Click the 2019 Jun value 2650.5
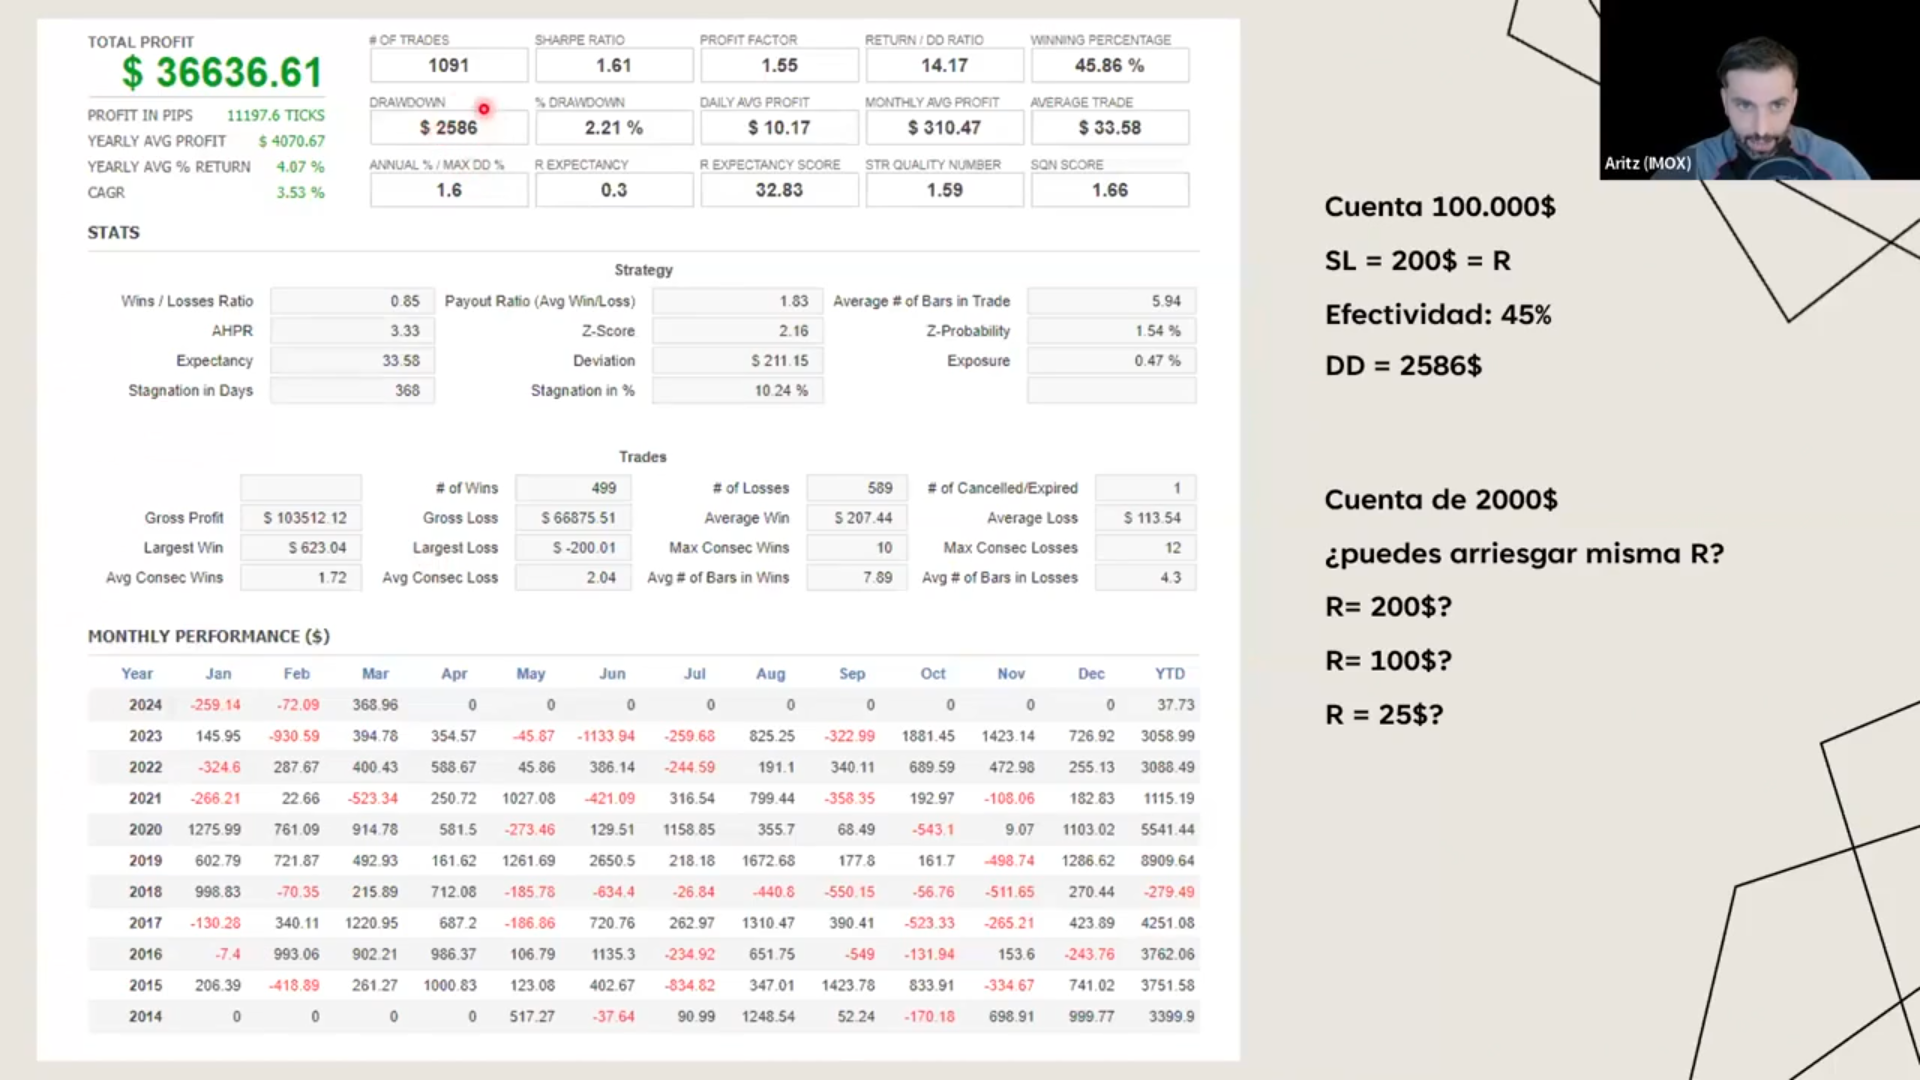 pyautogui.click(x=612, y=861)
